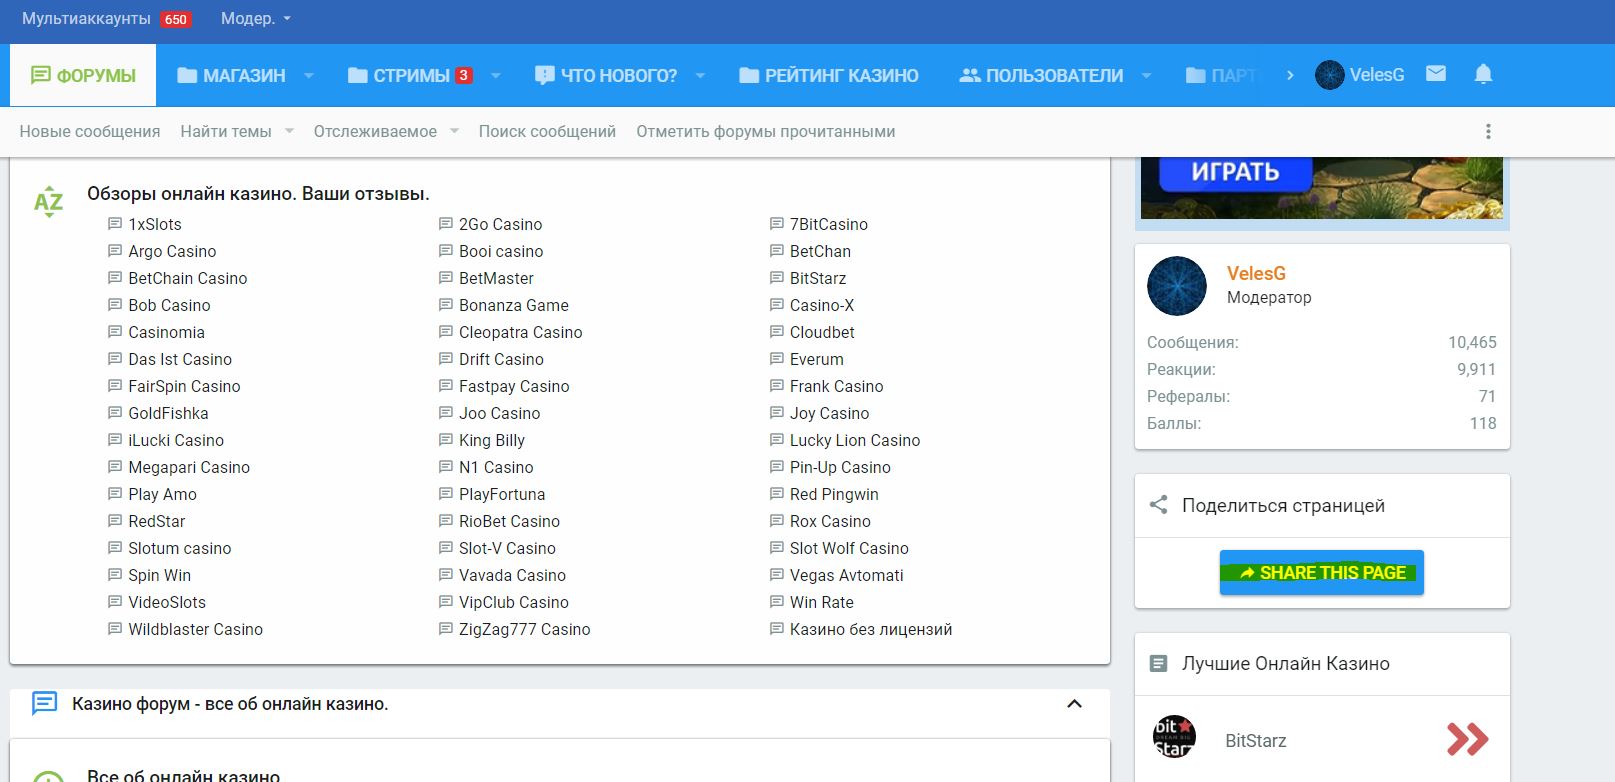Click the forum icon beside 1xSlots
The width and height of the screenshot is (1615, 782).
click(x=115, y=224)
